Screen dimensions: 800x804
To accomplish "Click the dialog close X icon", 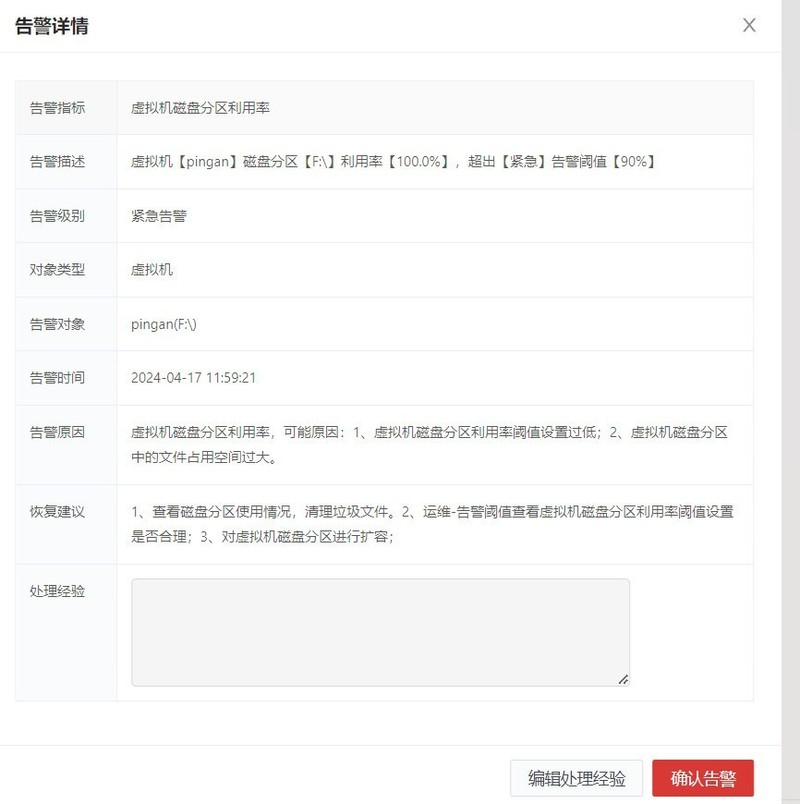I will point(749,25).
